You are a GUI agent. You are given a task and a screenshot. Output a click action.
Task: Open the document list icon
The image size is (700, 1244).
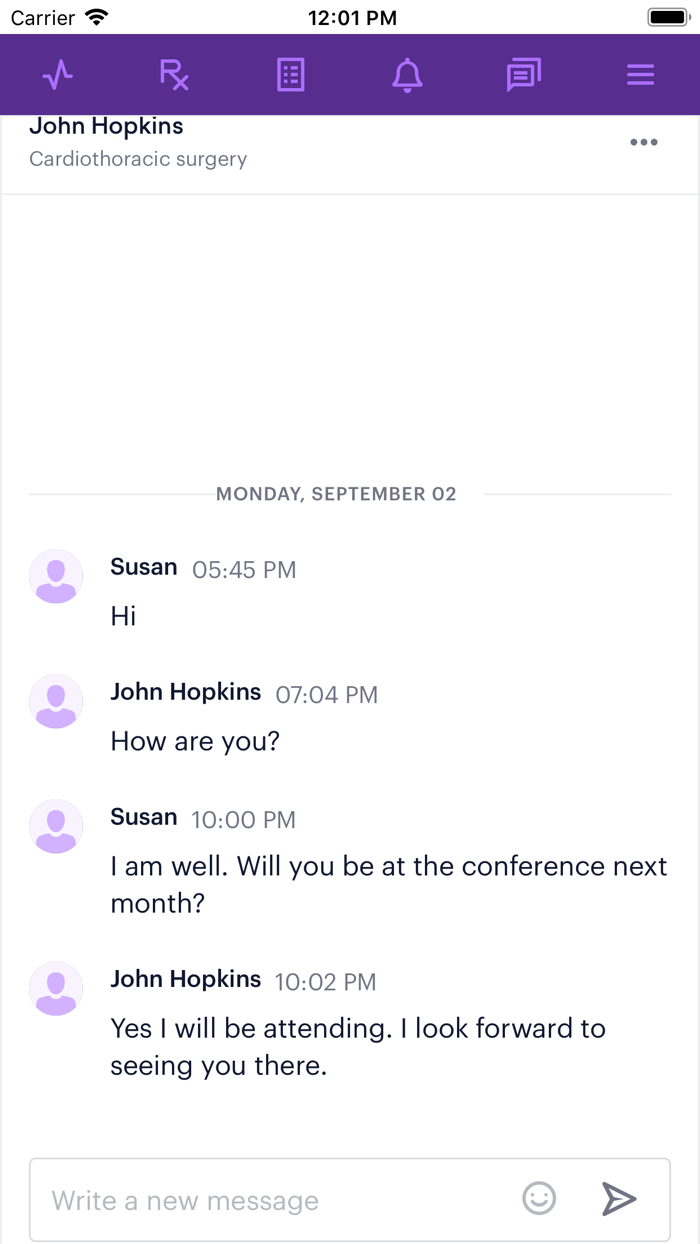(x=290, y=75)
